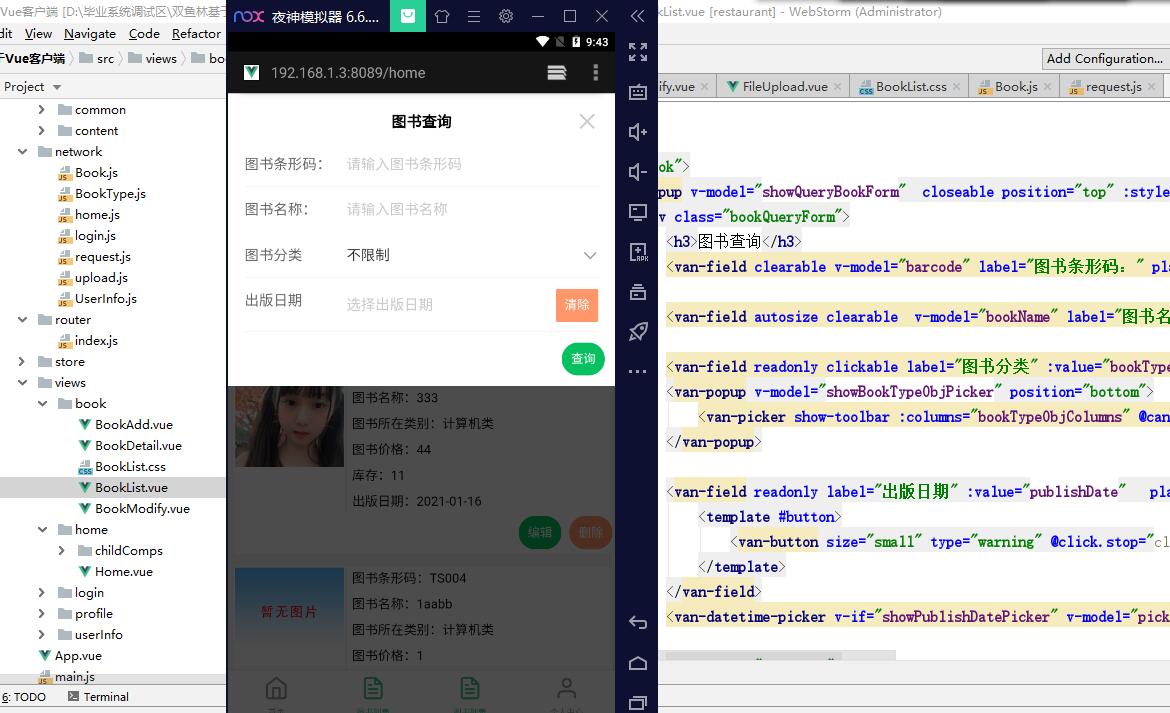Select index.js under router
Viewport: 1170px width, 713px height.
coord(87,340)
